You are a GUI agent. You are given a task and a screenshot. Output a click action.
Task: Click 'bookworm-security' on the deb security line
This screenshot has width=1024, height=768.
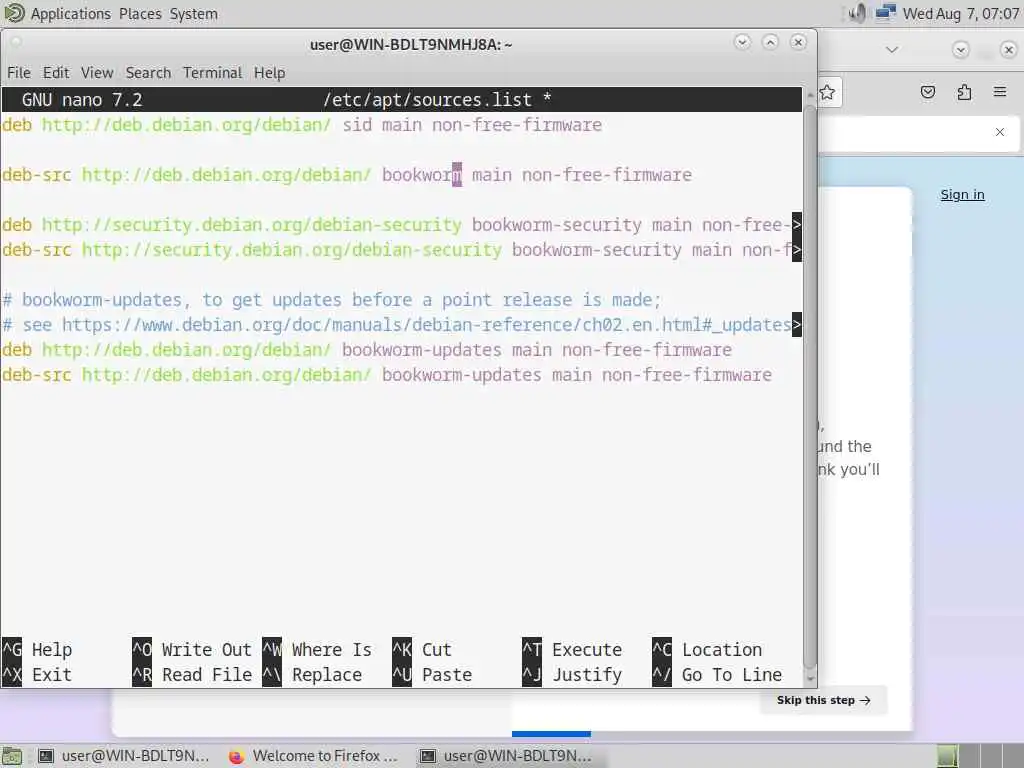[x=556, y=225]
